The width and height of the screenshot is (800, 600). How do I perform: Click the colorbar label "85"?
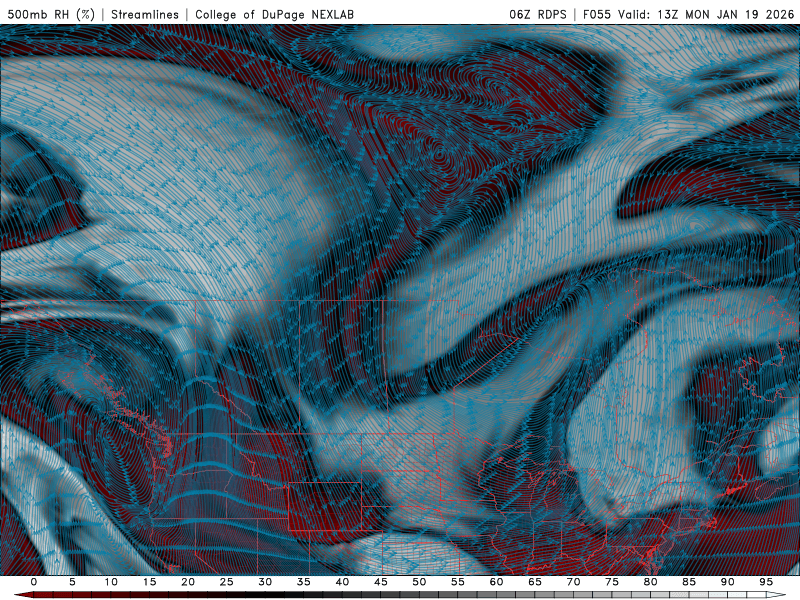(689, 582)
